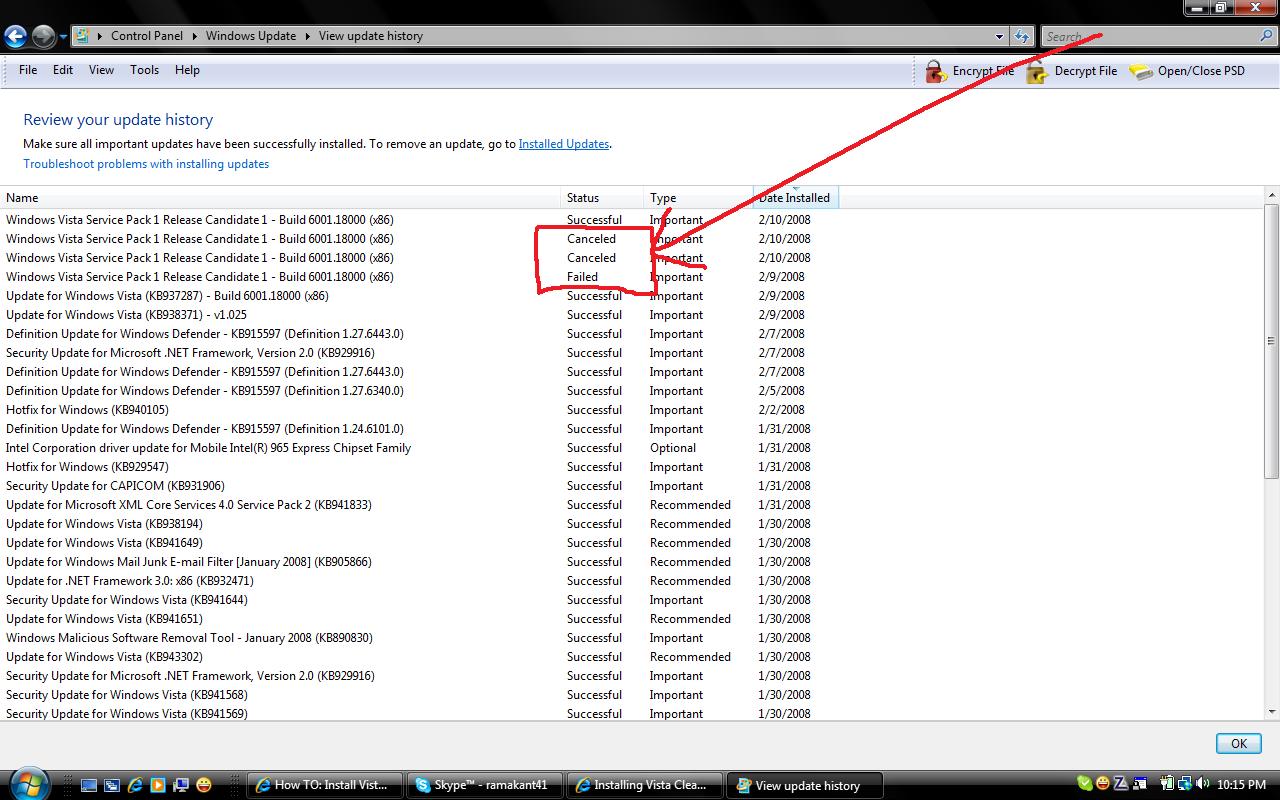Sort by Date Installed column header
1280x800 pixels.
(795, 198)
